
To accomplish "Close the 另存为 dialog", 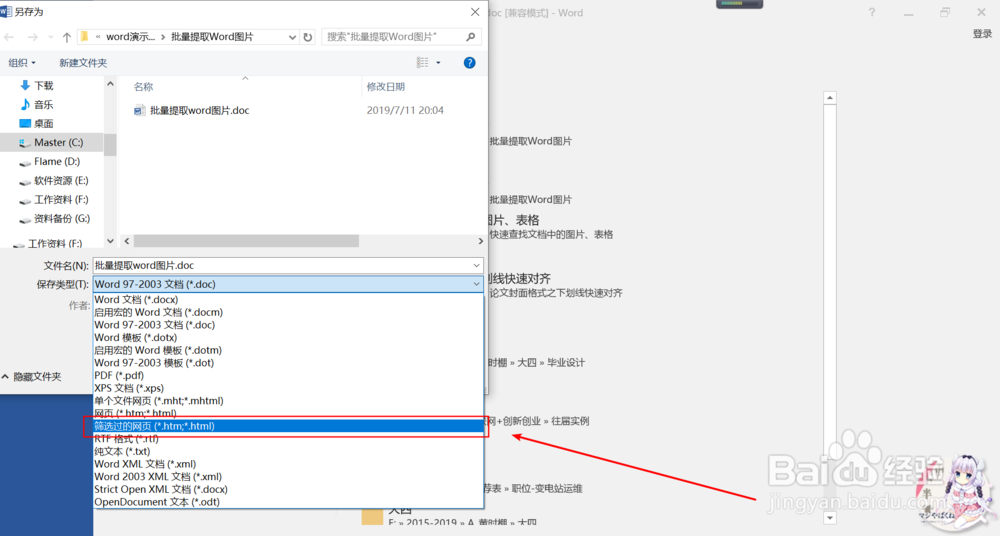I will (x=475, y=12).
